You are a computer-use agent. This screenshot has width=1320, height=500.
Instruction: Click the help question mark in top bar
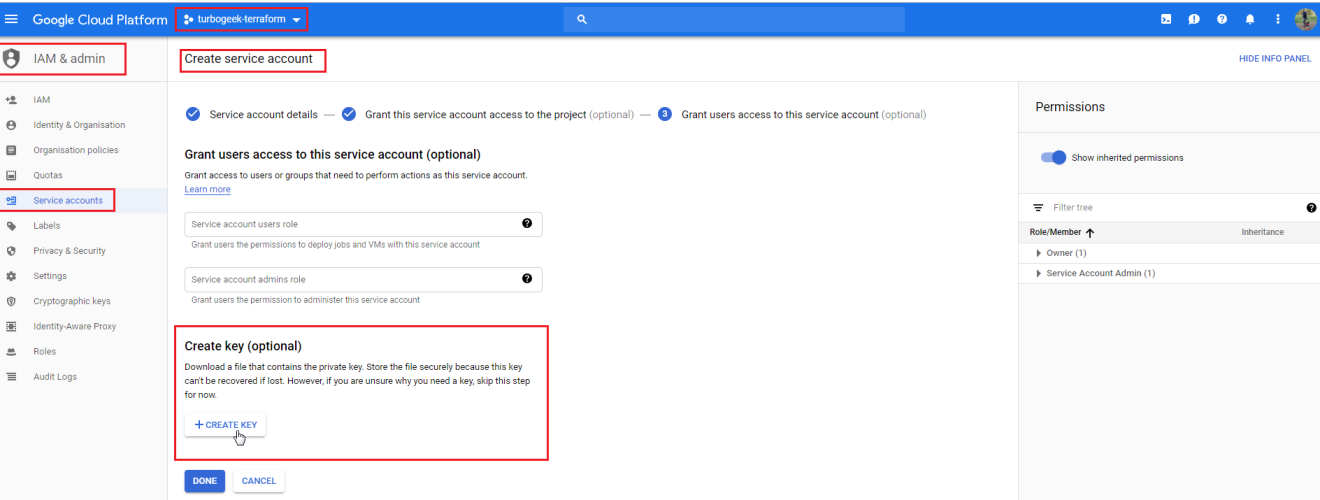[x=1222, y=19]
